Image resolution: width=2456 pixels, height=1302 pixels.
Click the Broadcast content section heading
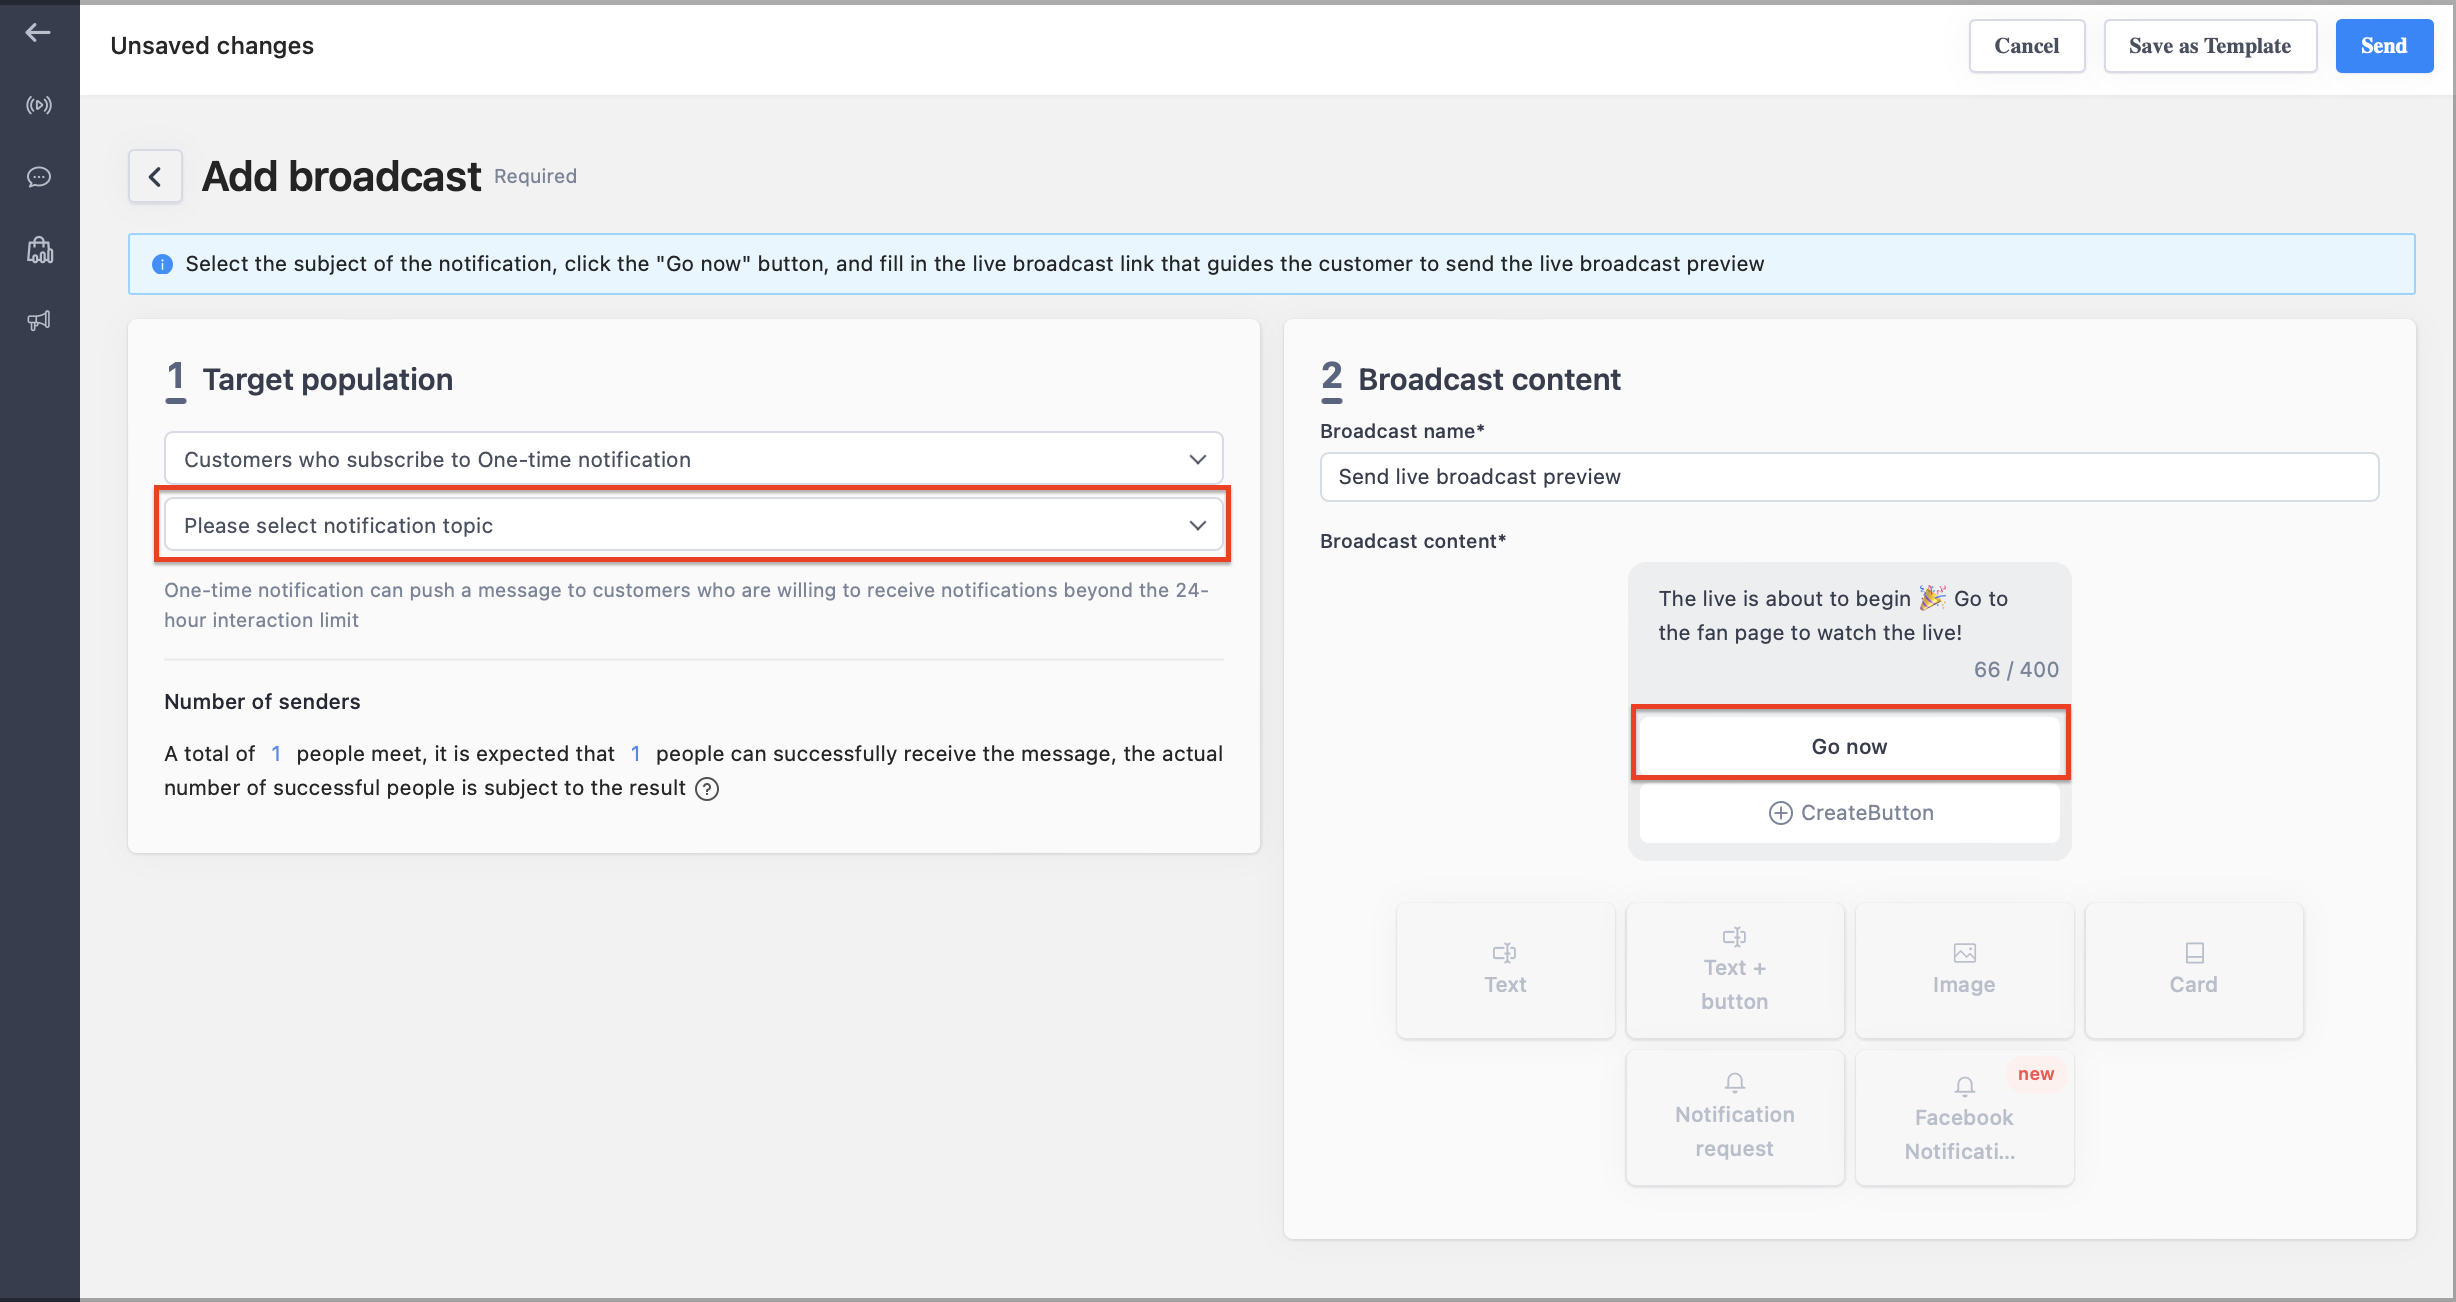click(1489, 380)
